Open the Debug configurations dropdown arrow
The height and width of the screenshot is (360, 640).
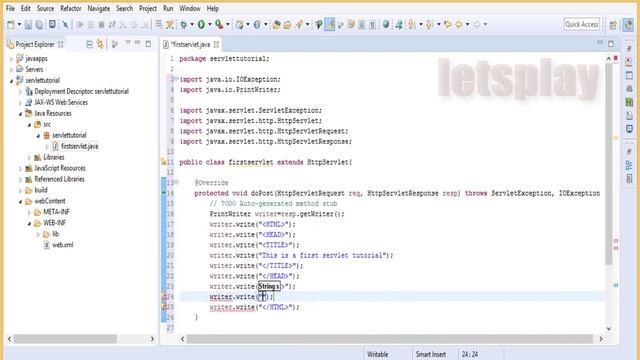[192, 25]
